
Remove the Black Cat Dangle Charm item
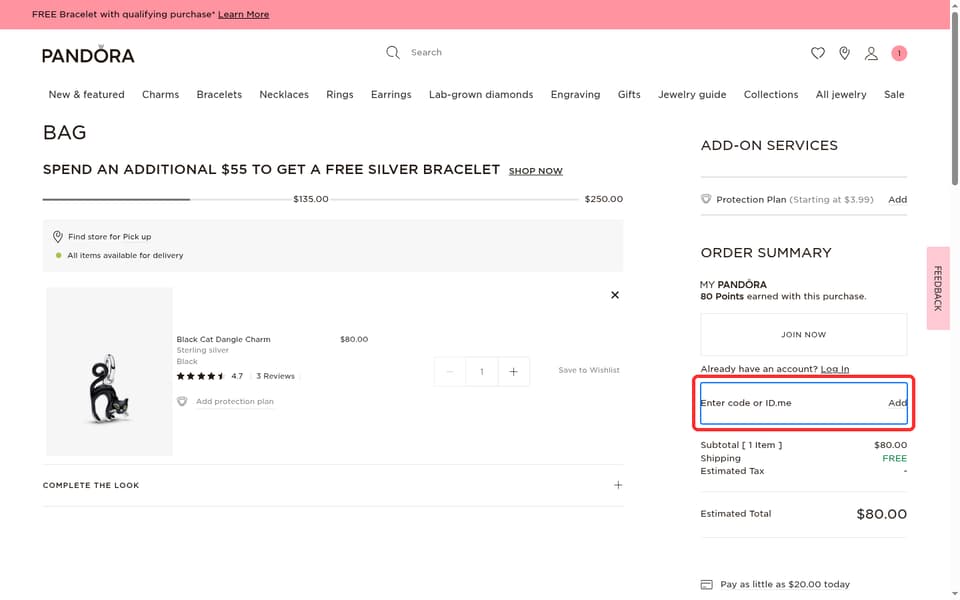615,295
